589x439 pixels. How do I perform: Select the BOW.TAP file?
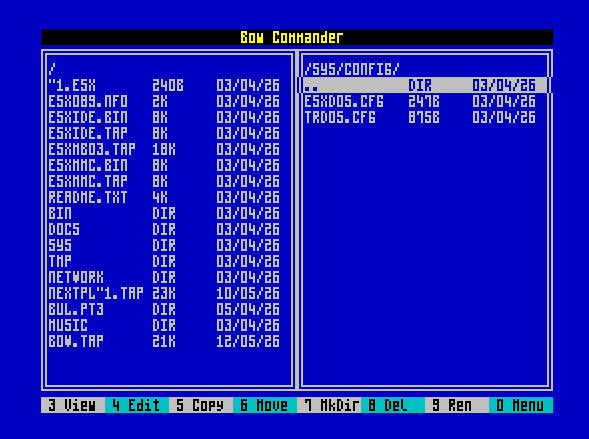coord(169,341)
